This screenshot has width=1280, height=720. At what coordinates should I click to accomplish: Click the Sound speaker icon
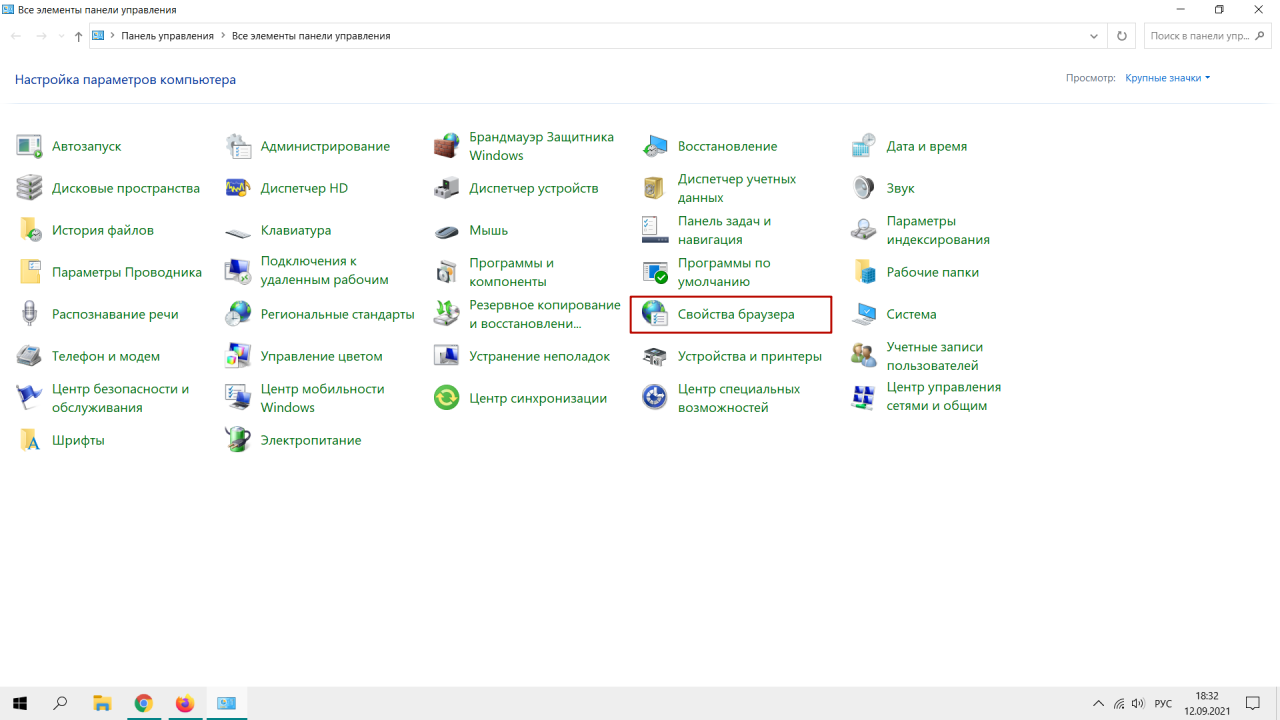863,188
